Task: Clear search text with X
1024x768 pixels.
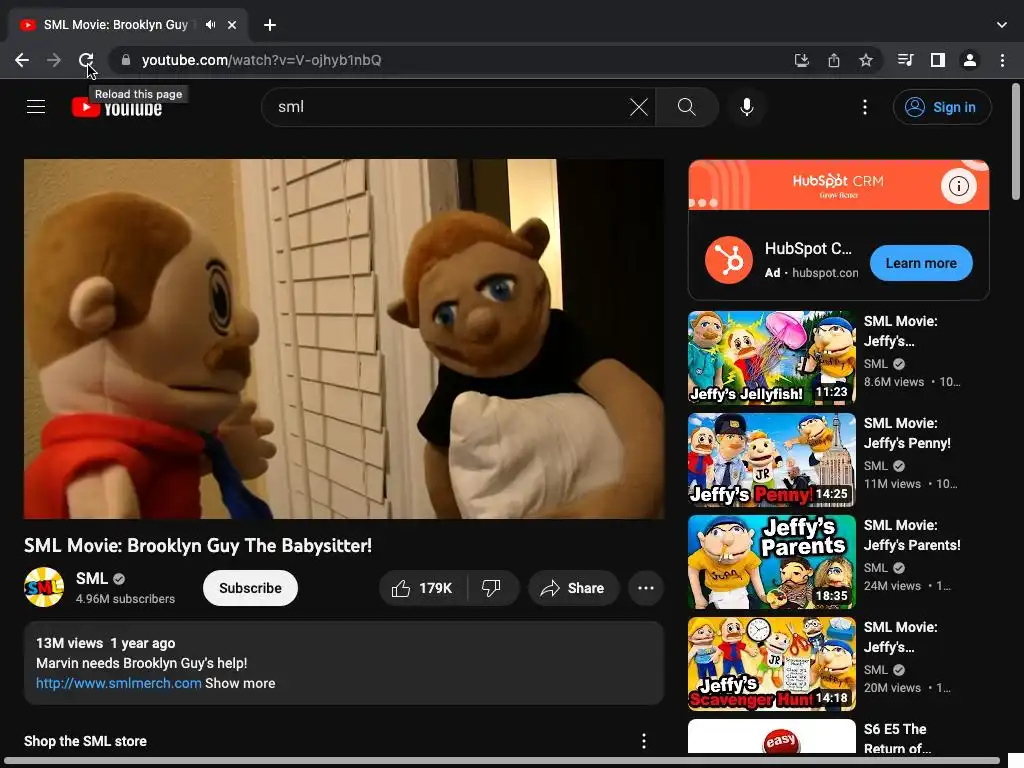Action: (639, 106)
